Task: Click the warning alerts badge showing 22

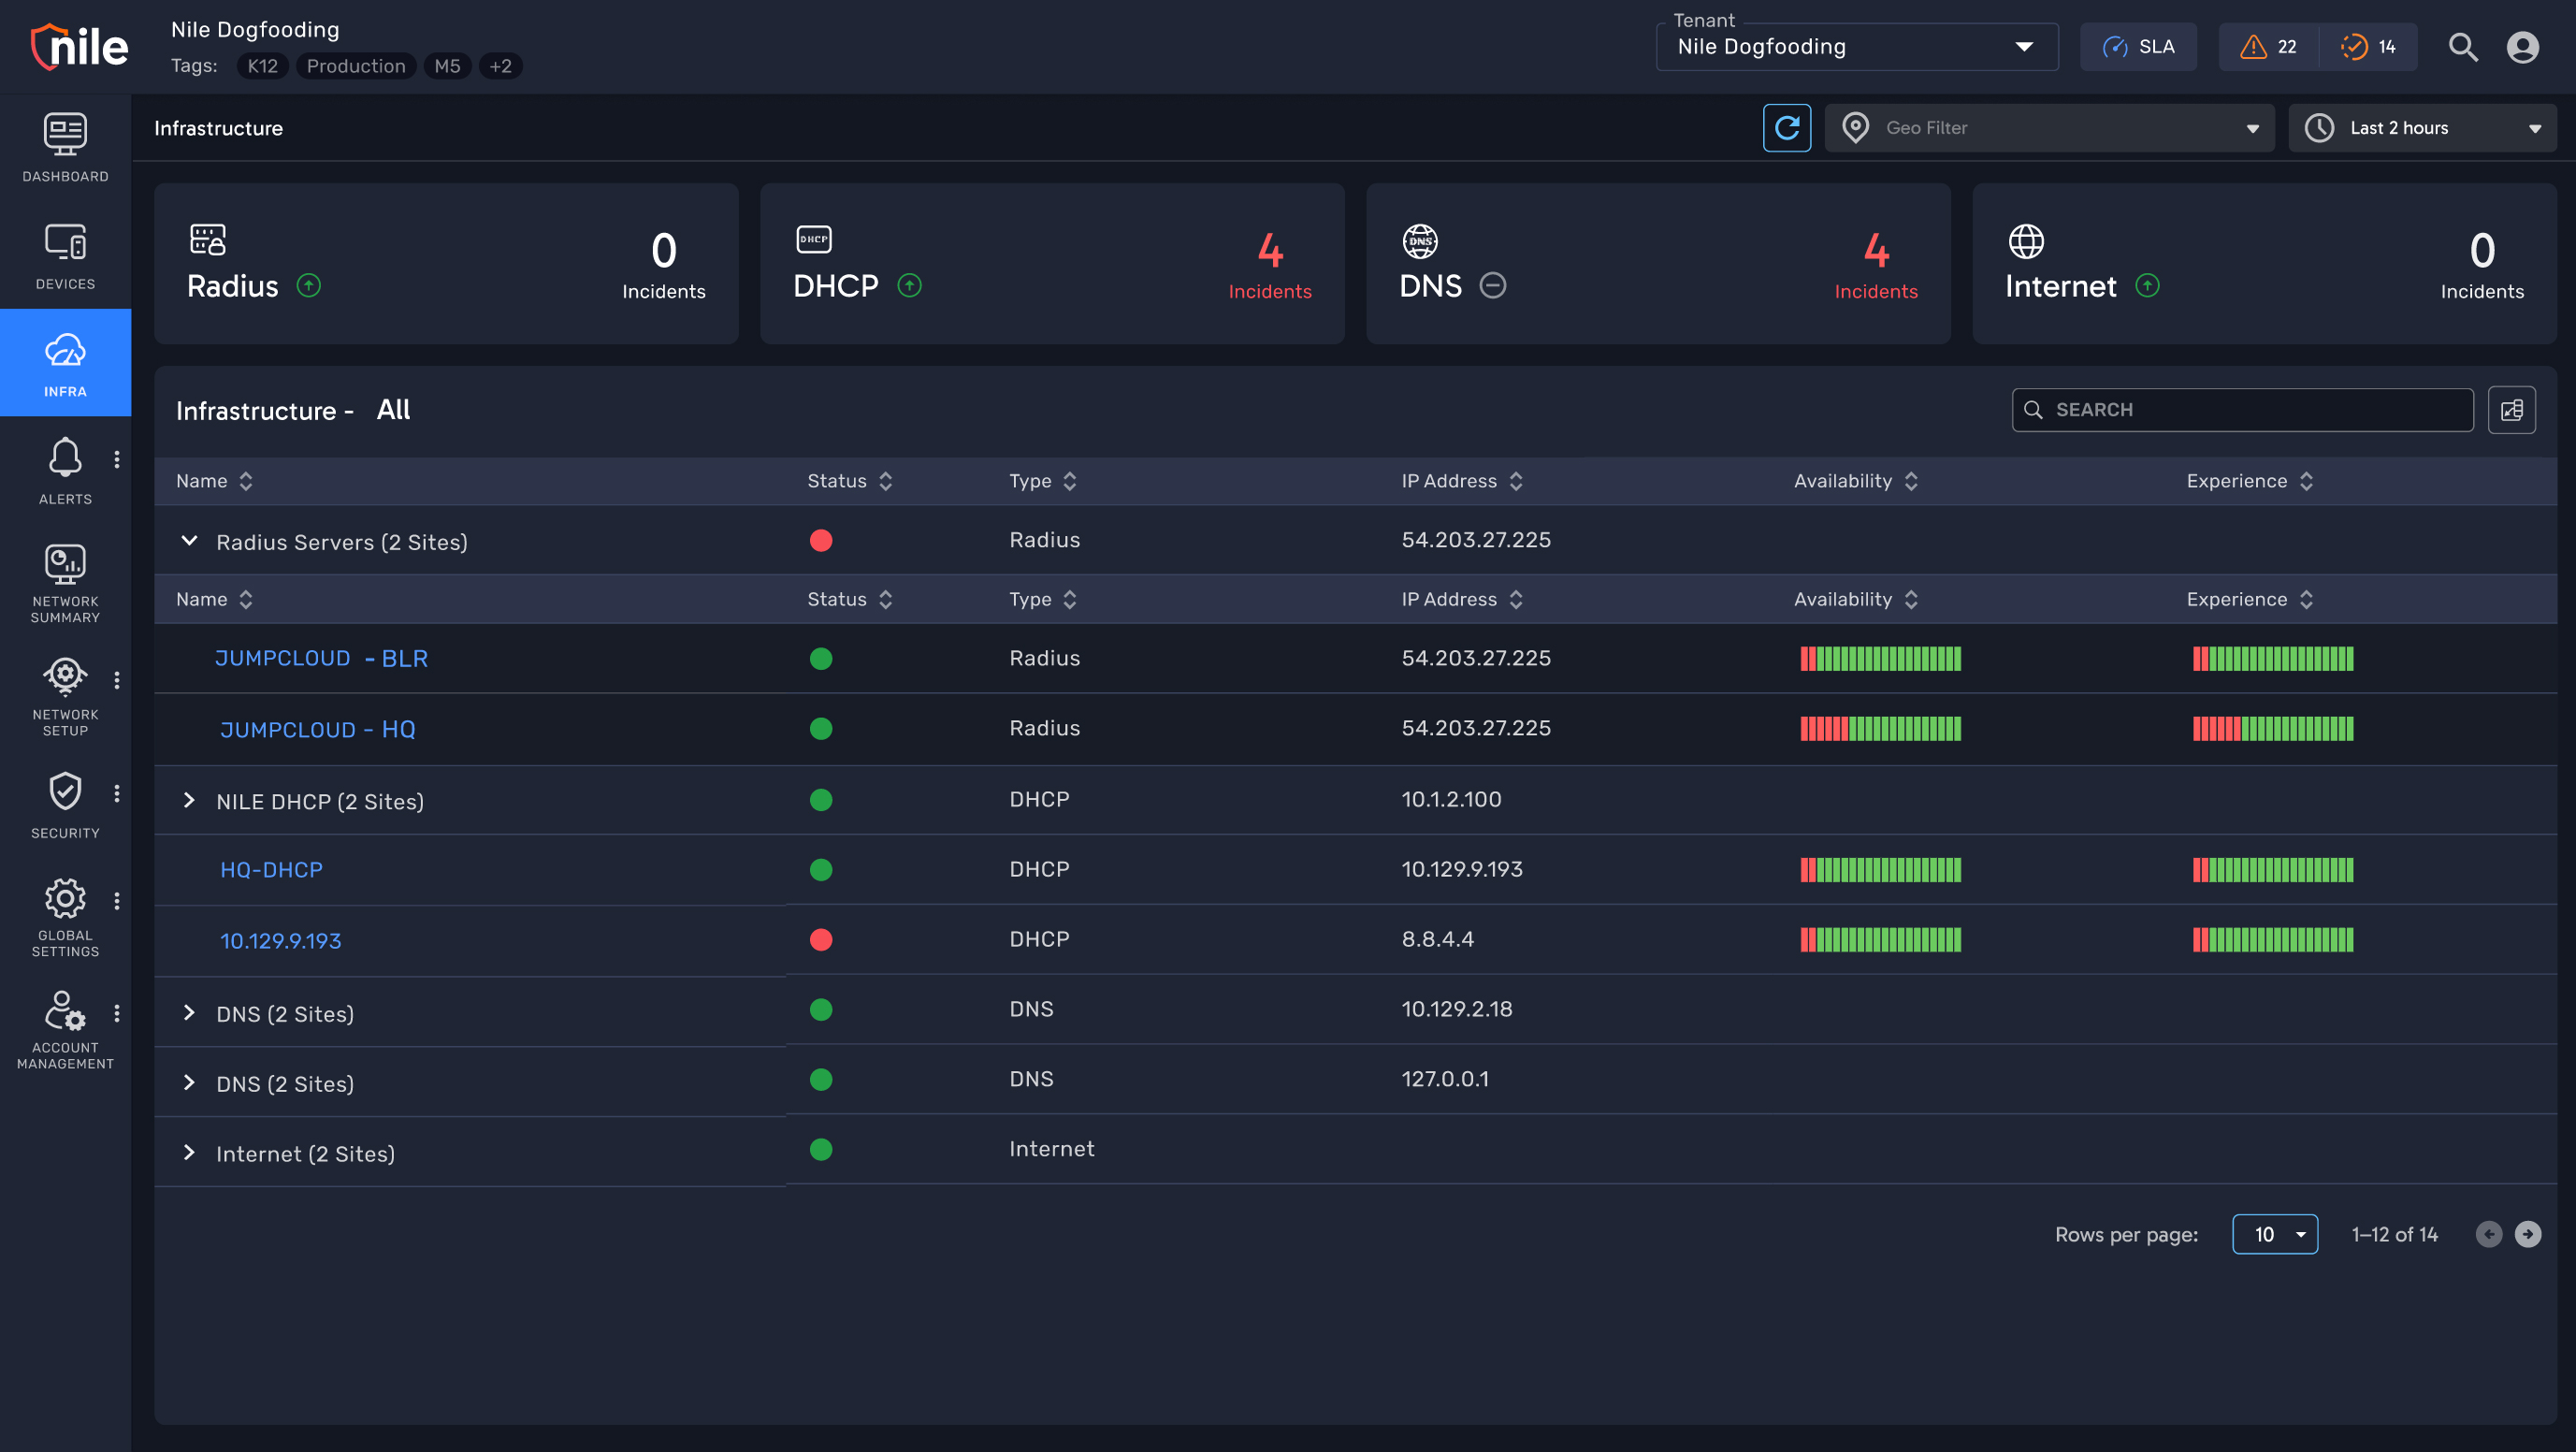Action: [2266, 46]
